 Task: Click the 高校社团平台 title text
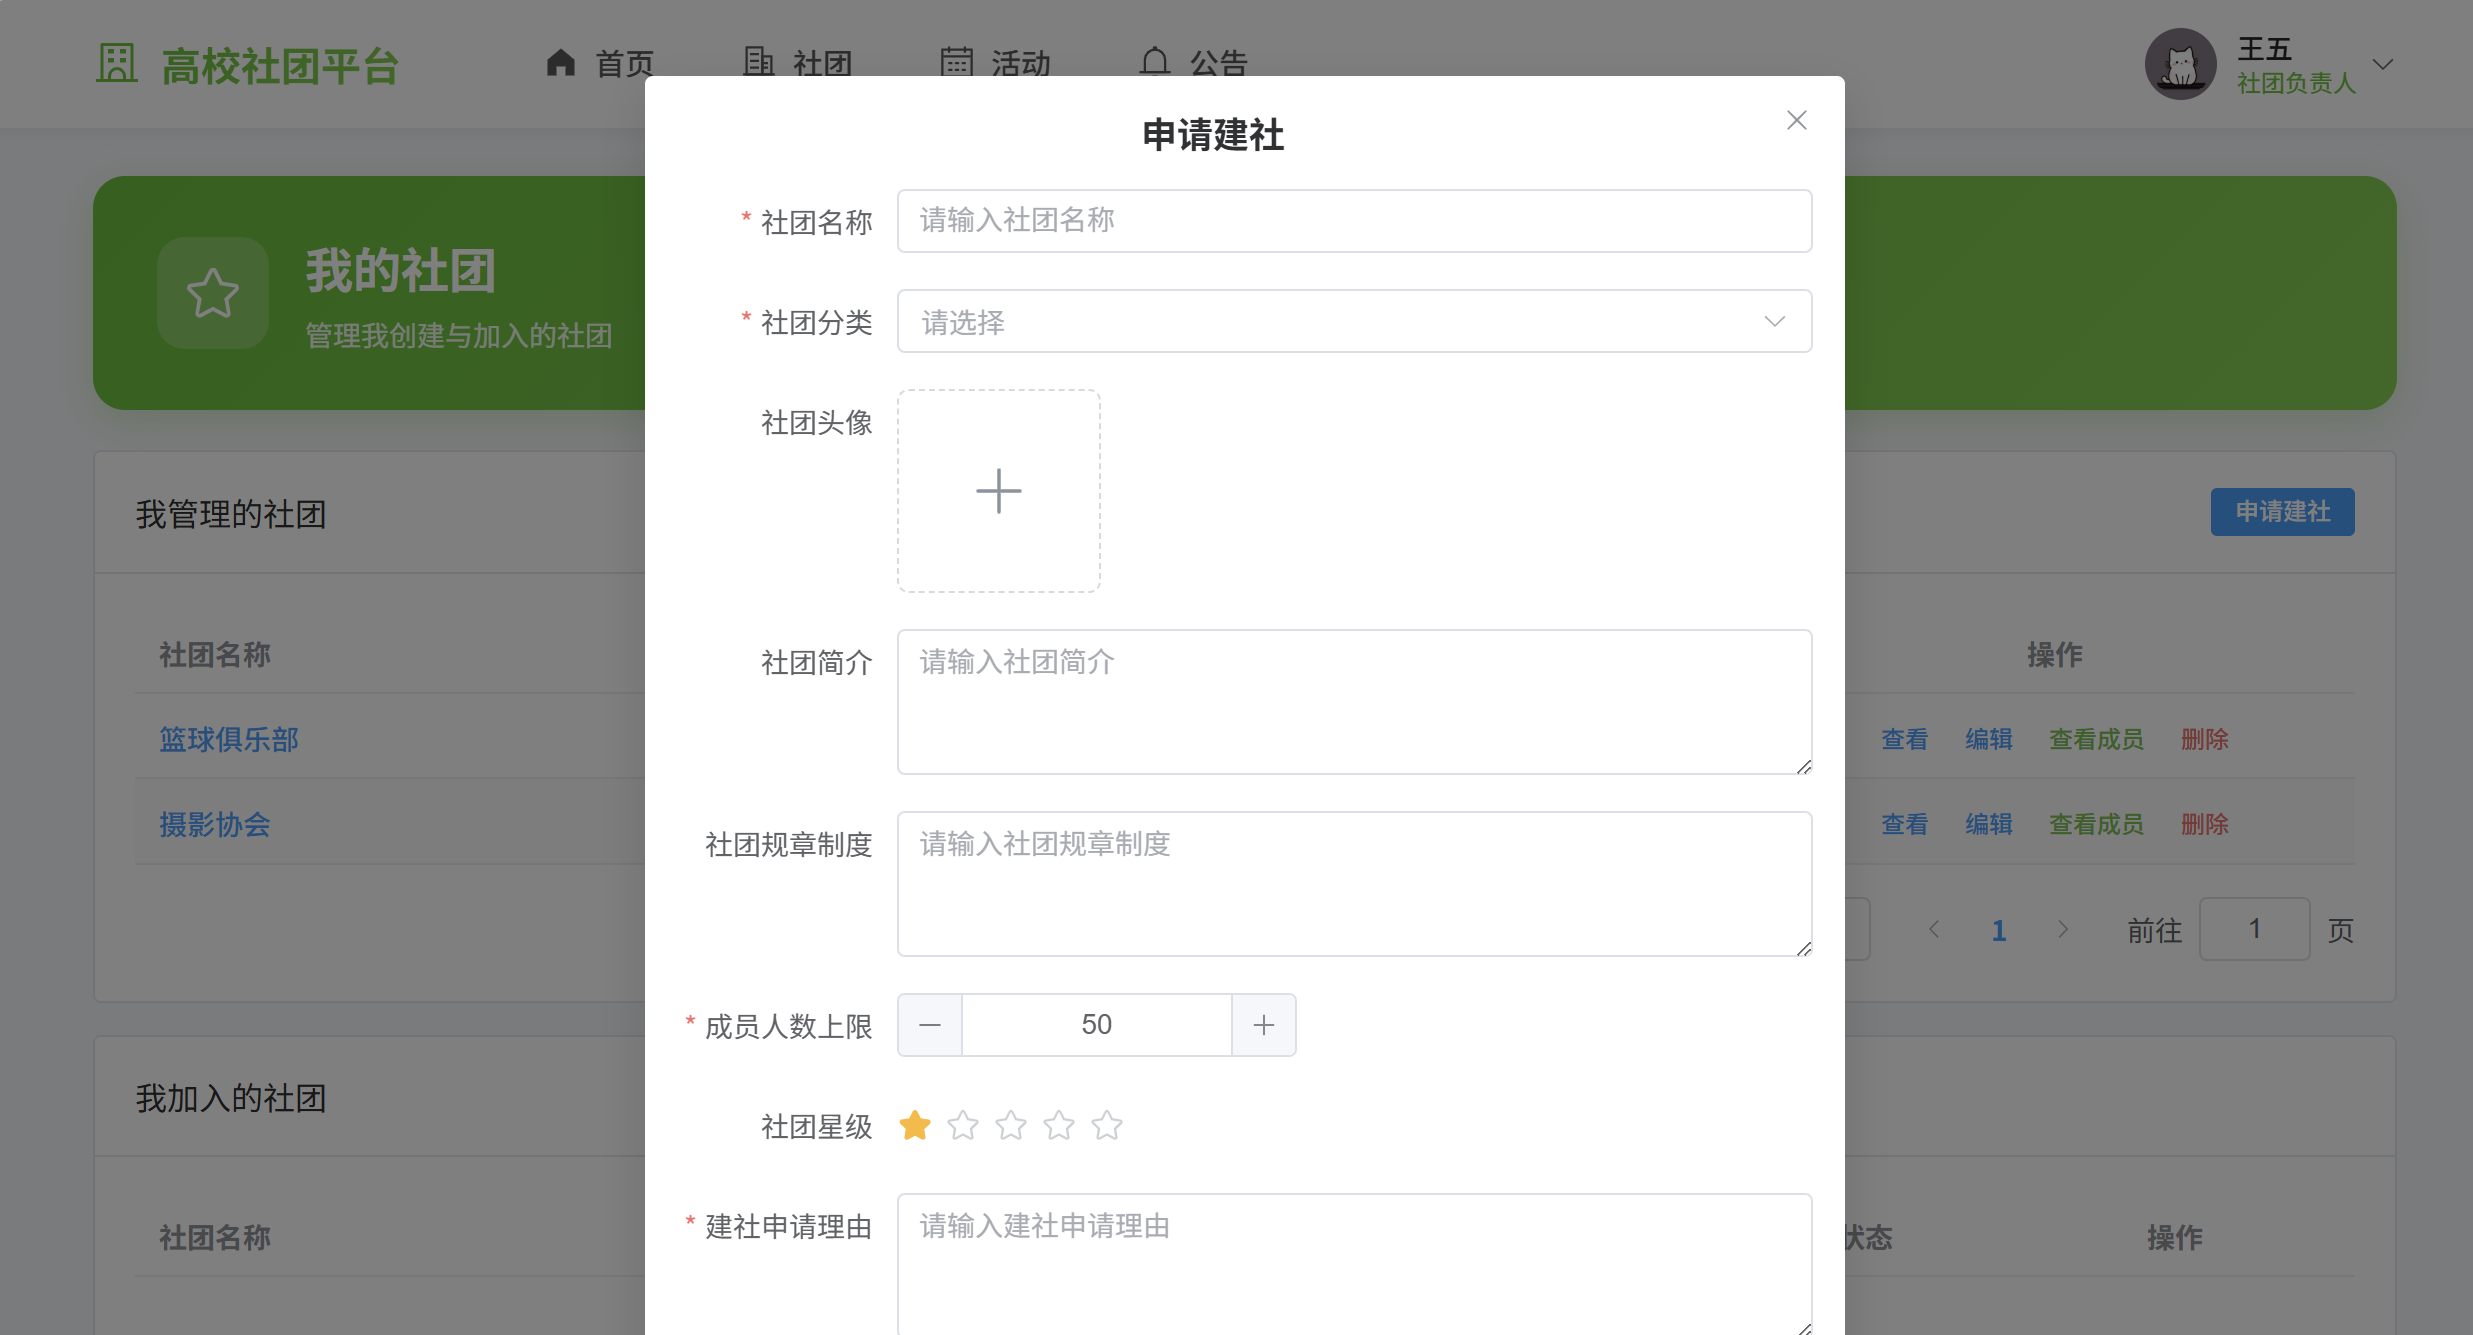[x=281, y=66]
